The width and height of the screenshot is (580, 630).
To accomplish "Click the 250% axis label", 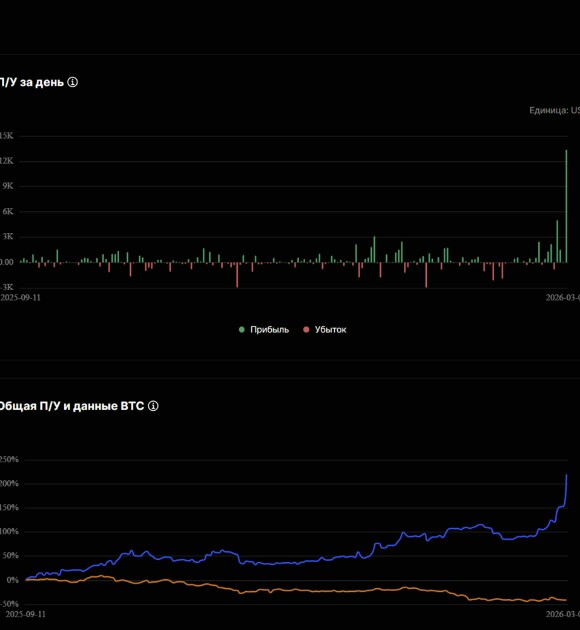I will tap(9, 459).
